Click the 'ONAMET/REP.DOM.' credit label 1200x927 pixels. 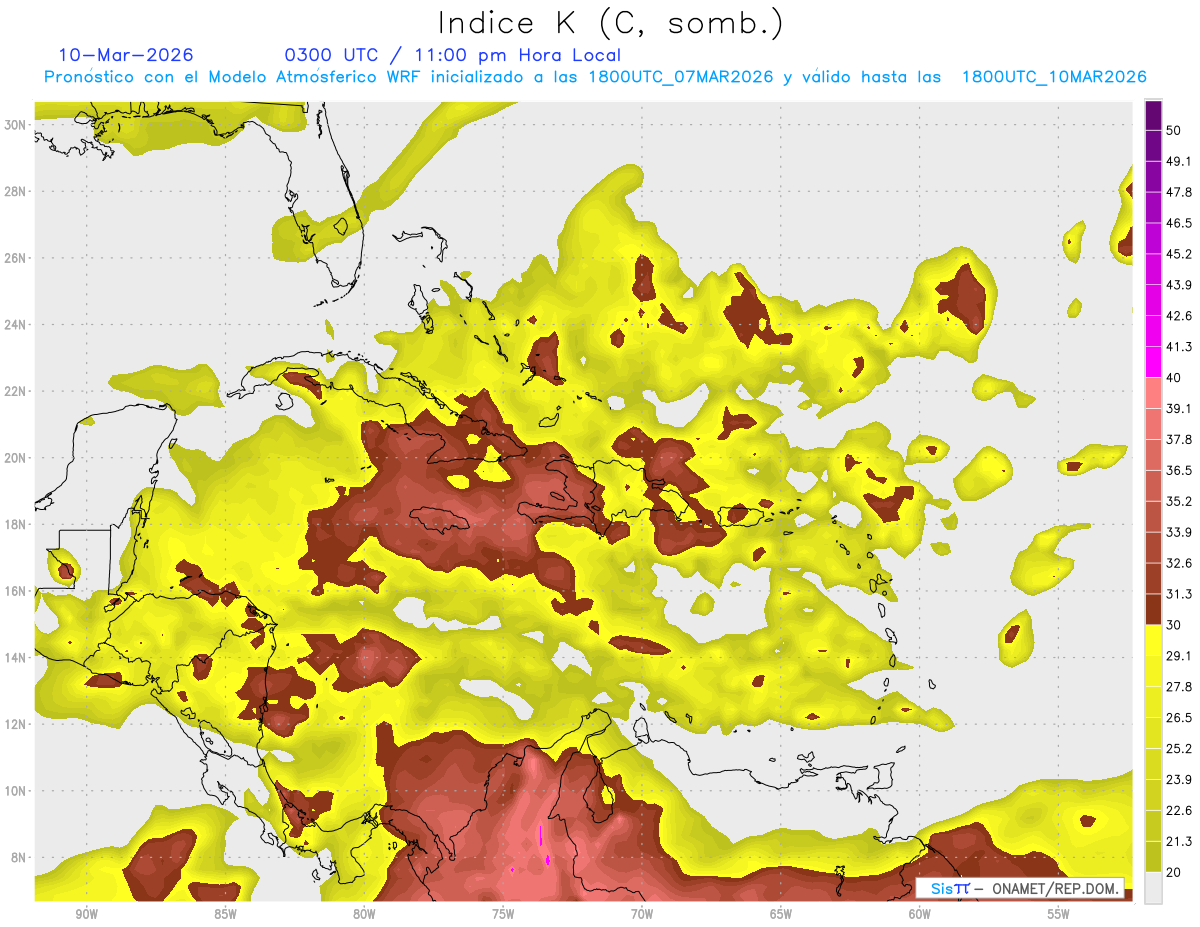(x=1055, y=888)
